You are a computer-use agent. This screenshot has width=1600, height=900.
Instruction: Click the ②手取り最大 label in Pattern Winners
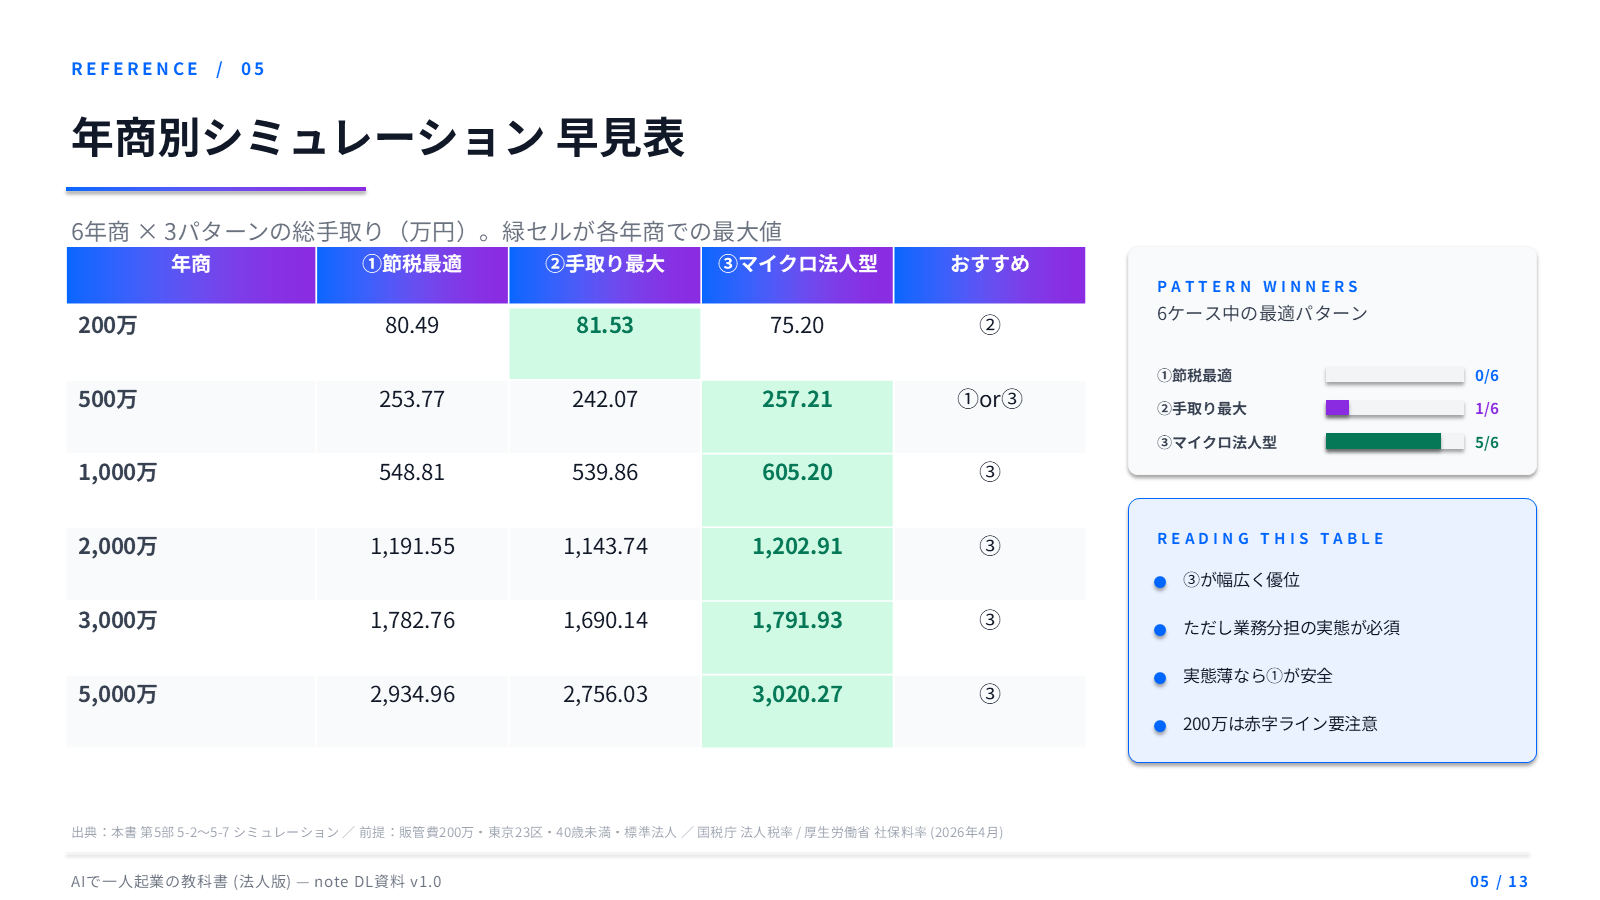point(1201,409)
